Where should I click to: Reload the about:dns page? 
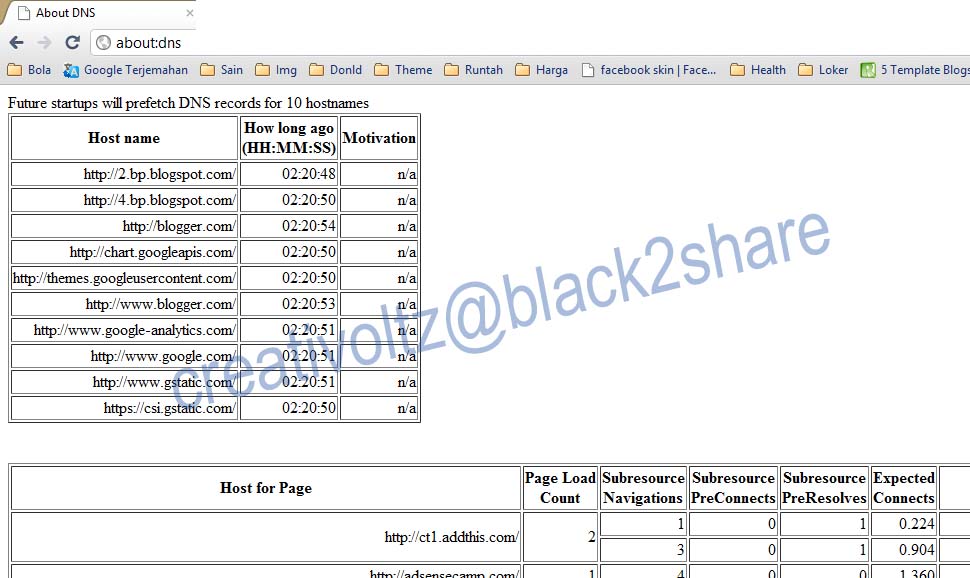coord(72,42)
